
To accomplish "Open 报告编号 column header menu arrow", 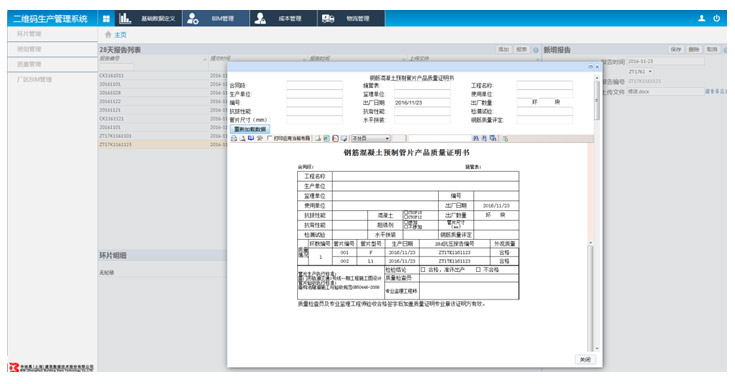I will (205, 59).
